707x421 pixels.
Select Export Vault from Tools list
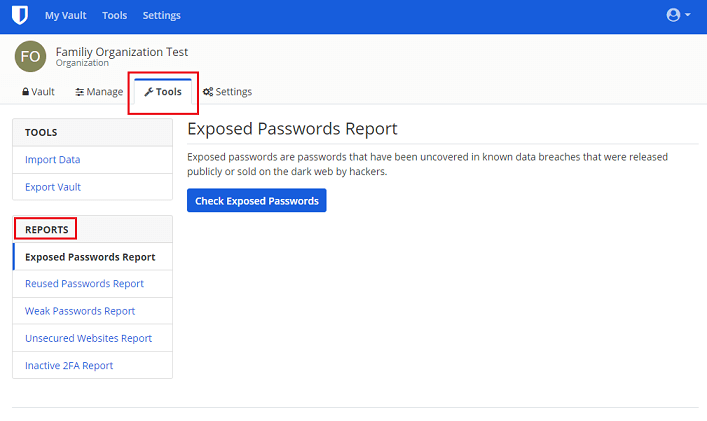pyautogui.click(x=53, y=187)
